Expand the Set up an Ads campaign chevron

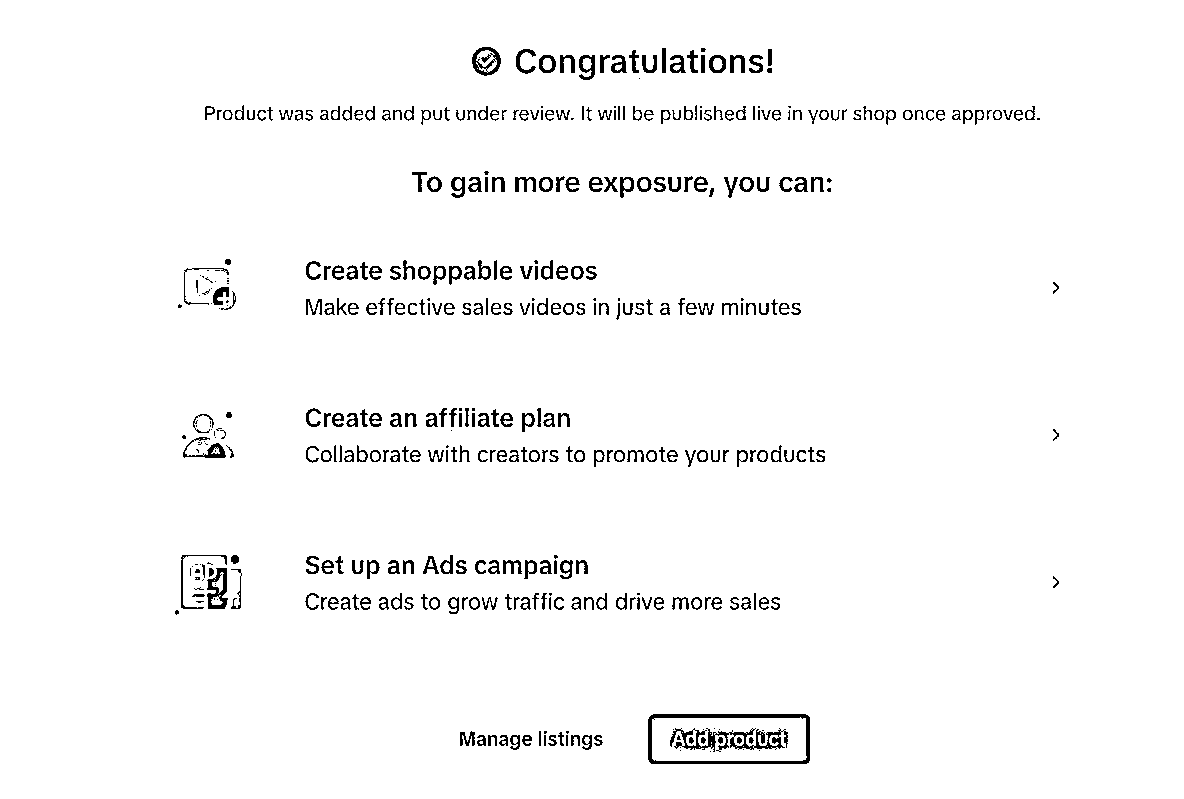pyautogui.click(x=1056, y=582)
